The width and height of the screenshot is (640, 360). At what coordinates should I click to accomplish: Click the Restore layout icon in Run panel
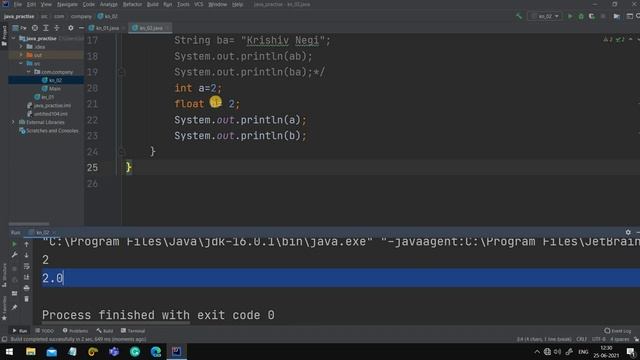14,293
